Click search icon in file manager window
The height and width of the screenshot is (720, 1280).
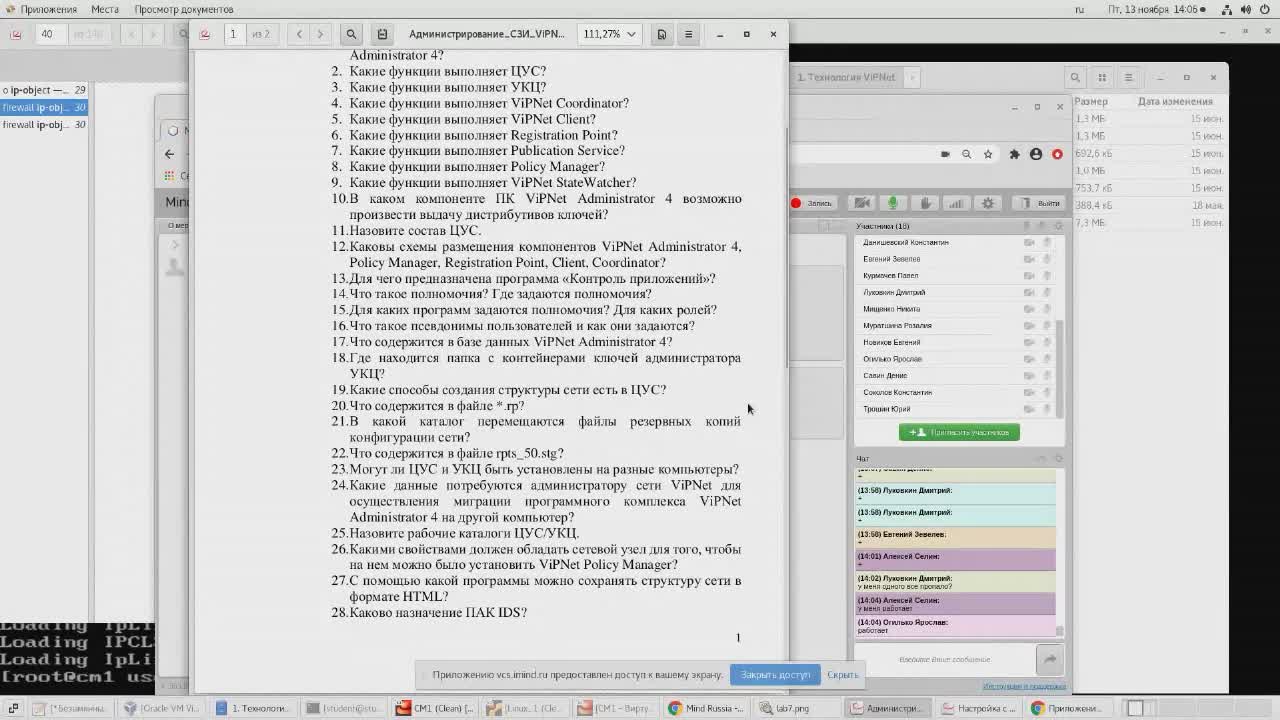[x=1075, y=77]
